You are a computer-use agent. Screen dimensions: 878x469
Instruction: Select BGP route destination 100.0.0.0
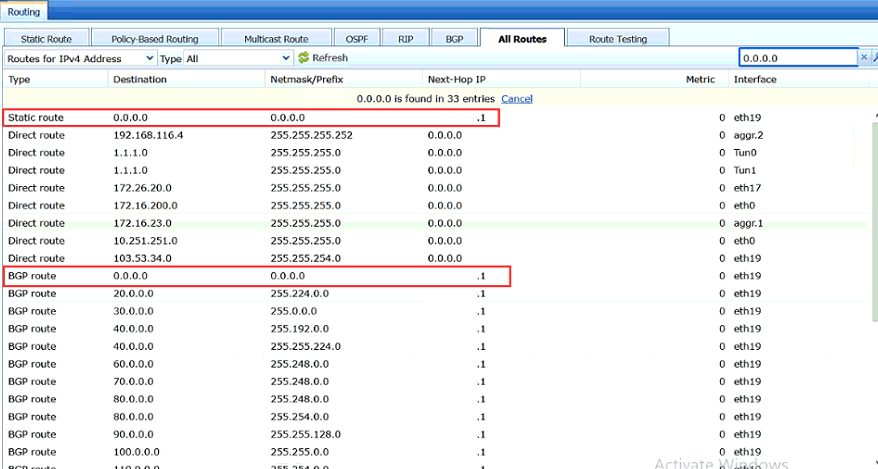coord(136,452)
